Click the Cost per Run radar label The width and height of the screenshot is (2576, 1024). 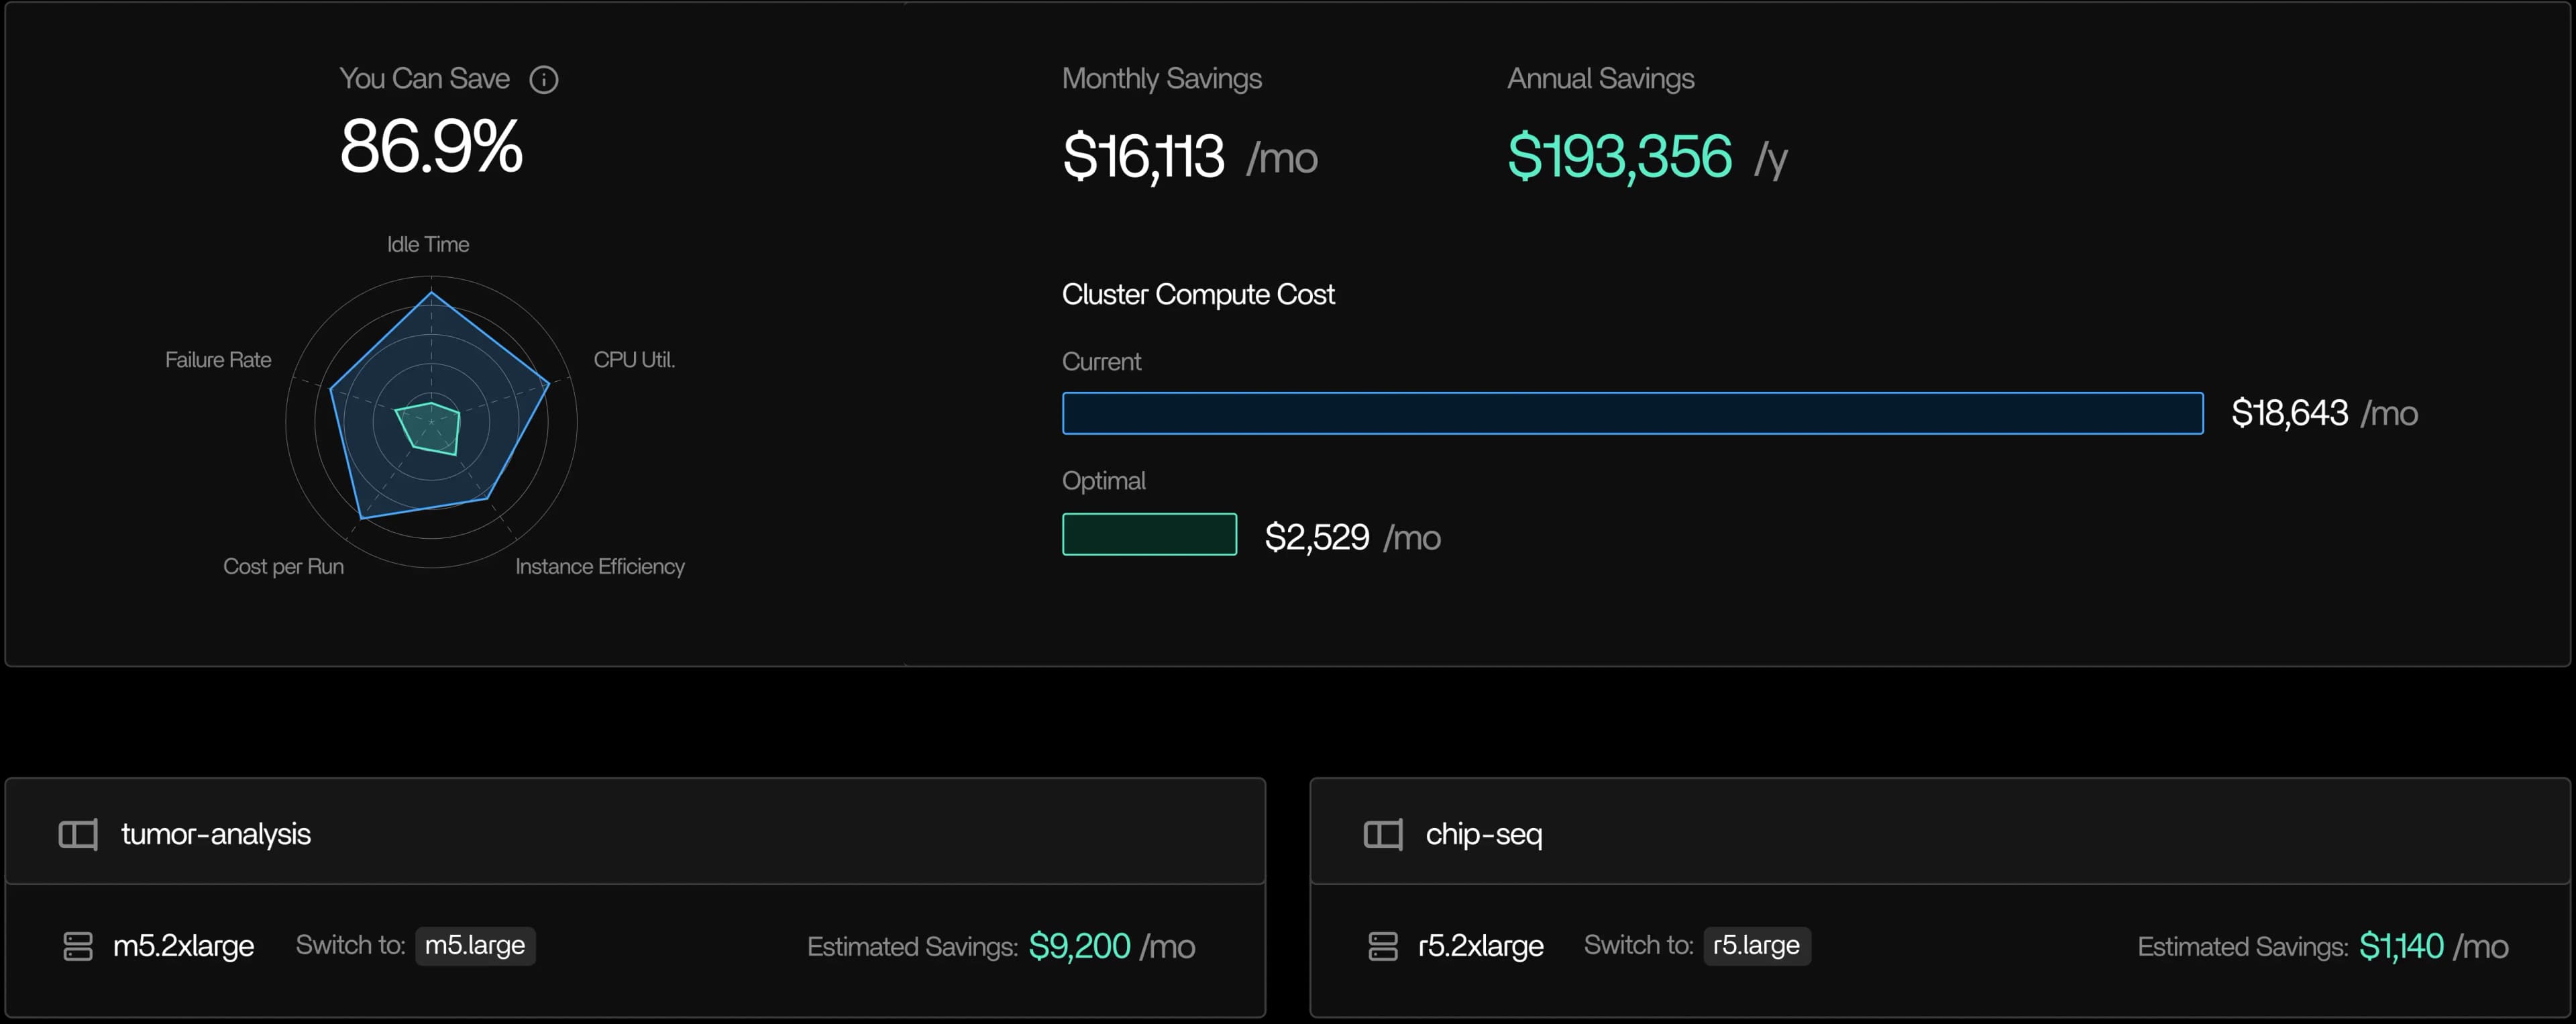(283, 567)
